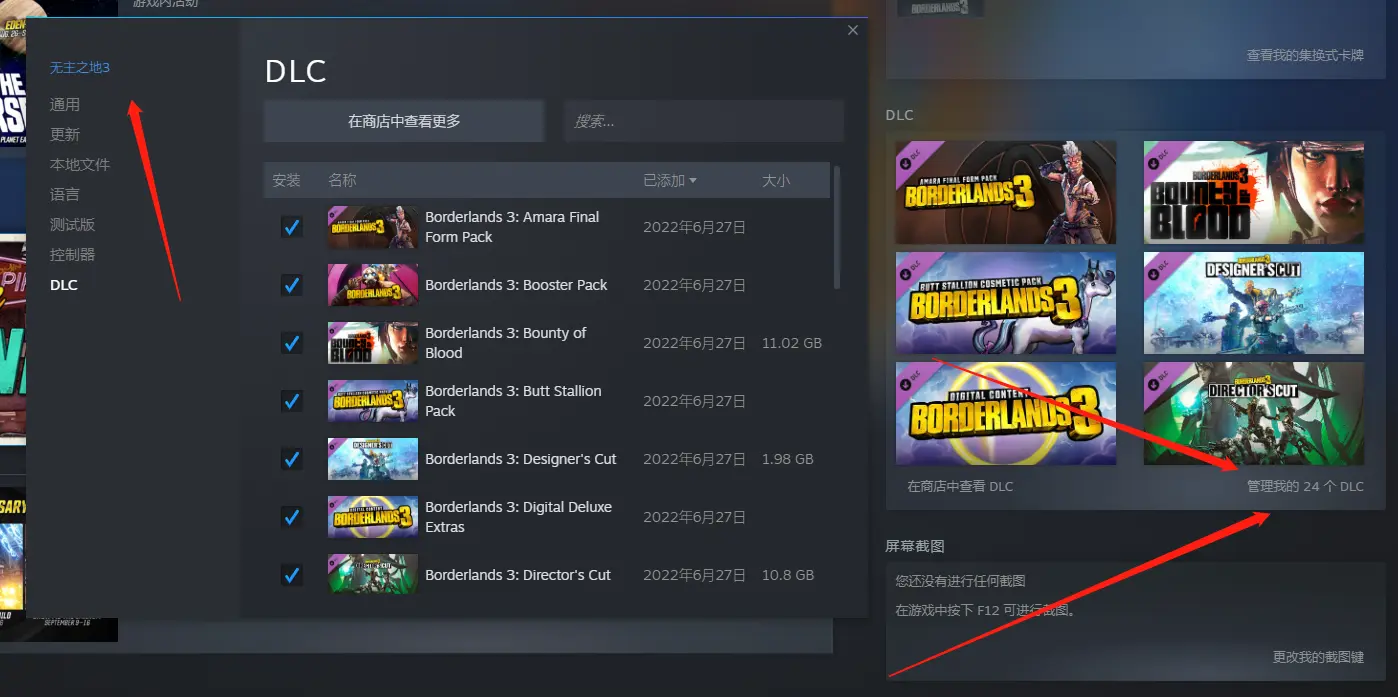The image size is (1398, 697).
Task: Click Digital Deluxe Extras list thumbnail
Action: point(372,517)
